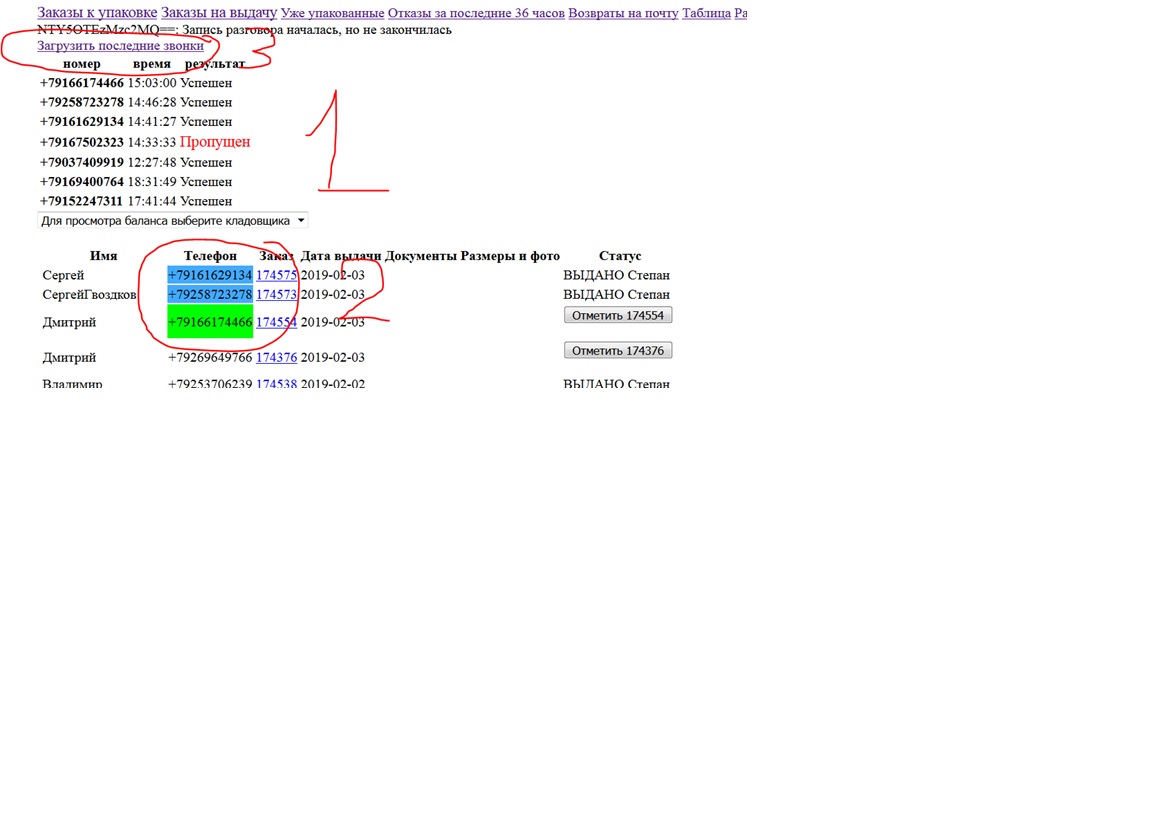Open order number 174573
1154x818 pixels.
tap(276, 295)
